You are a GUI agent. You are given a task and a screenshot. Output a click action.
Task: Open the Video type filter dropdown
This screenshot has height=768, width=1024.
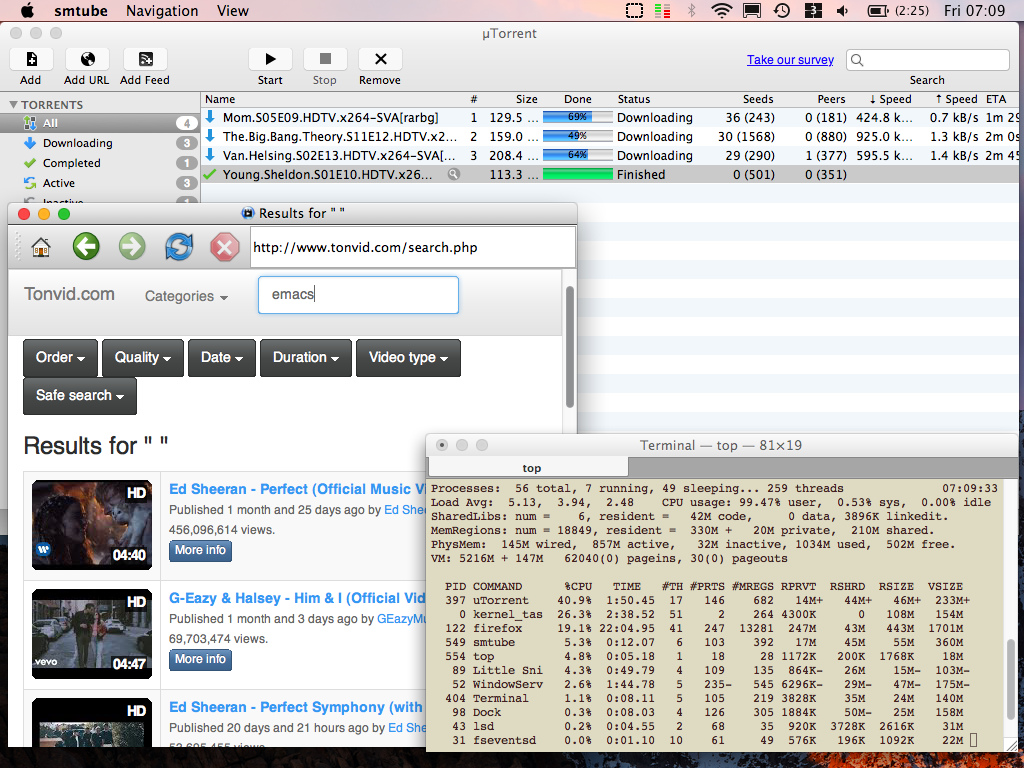pos(408,358)
